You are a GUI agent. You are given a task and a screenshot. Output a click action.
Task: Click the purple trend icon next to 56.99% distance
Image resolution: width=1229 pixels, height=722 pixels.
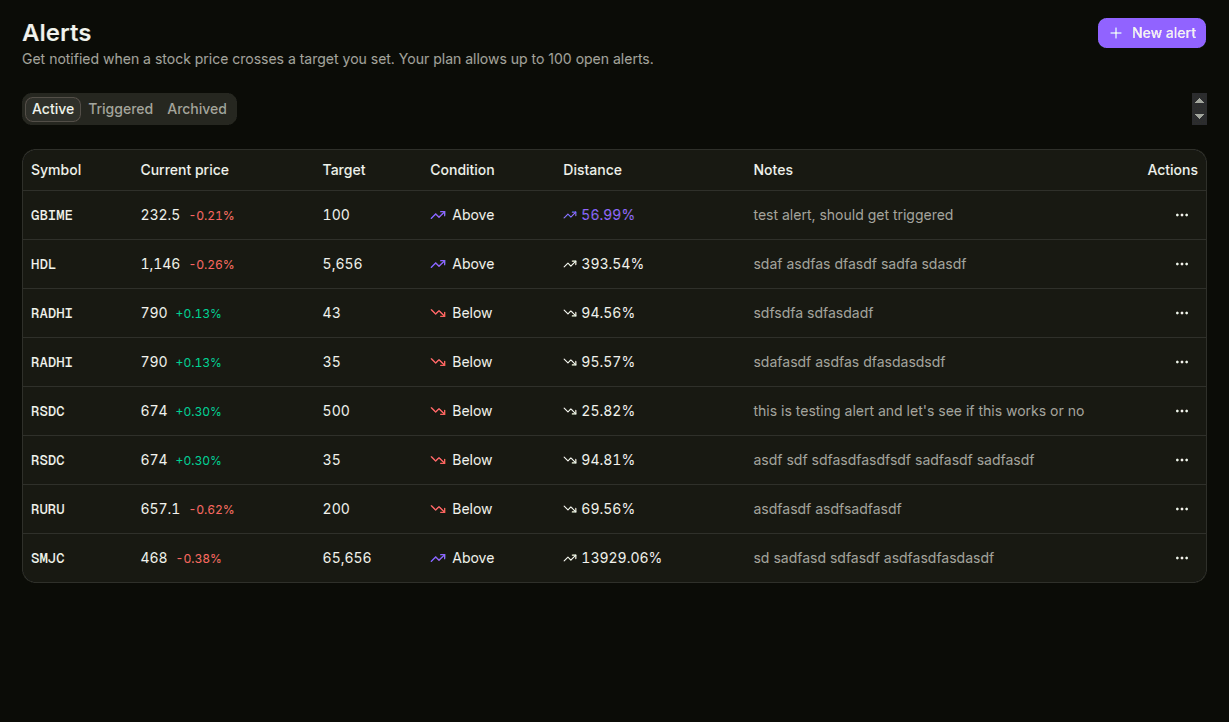tap(571, 215)
